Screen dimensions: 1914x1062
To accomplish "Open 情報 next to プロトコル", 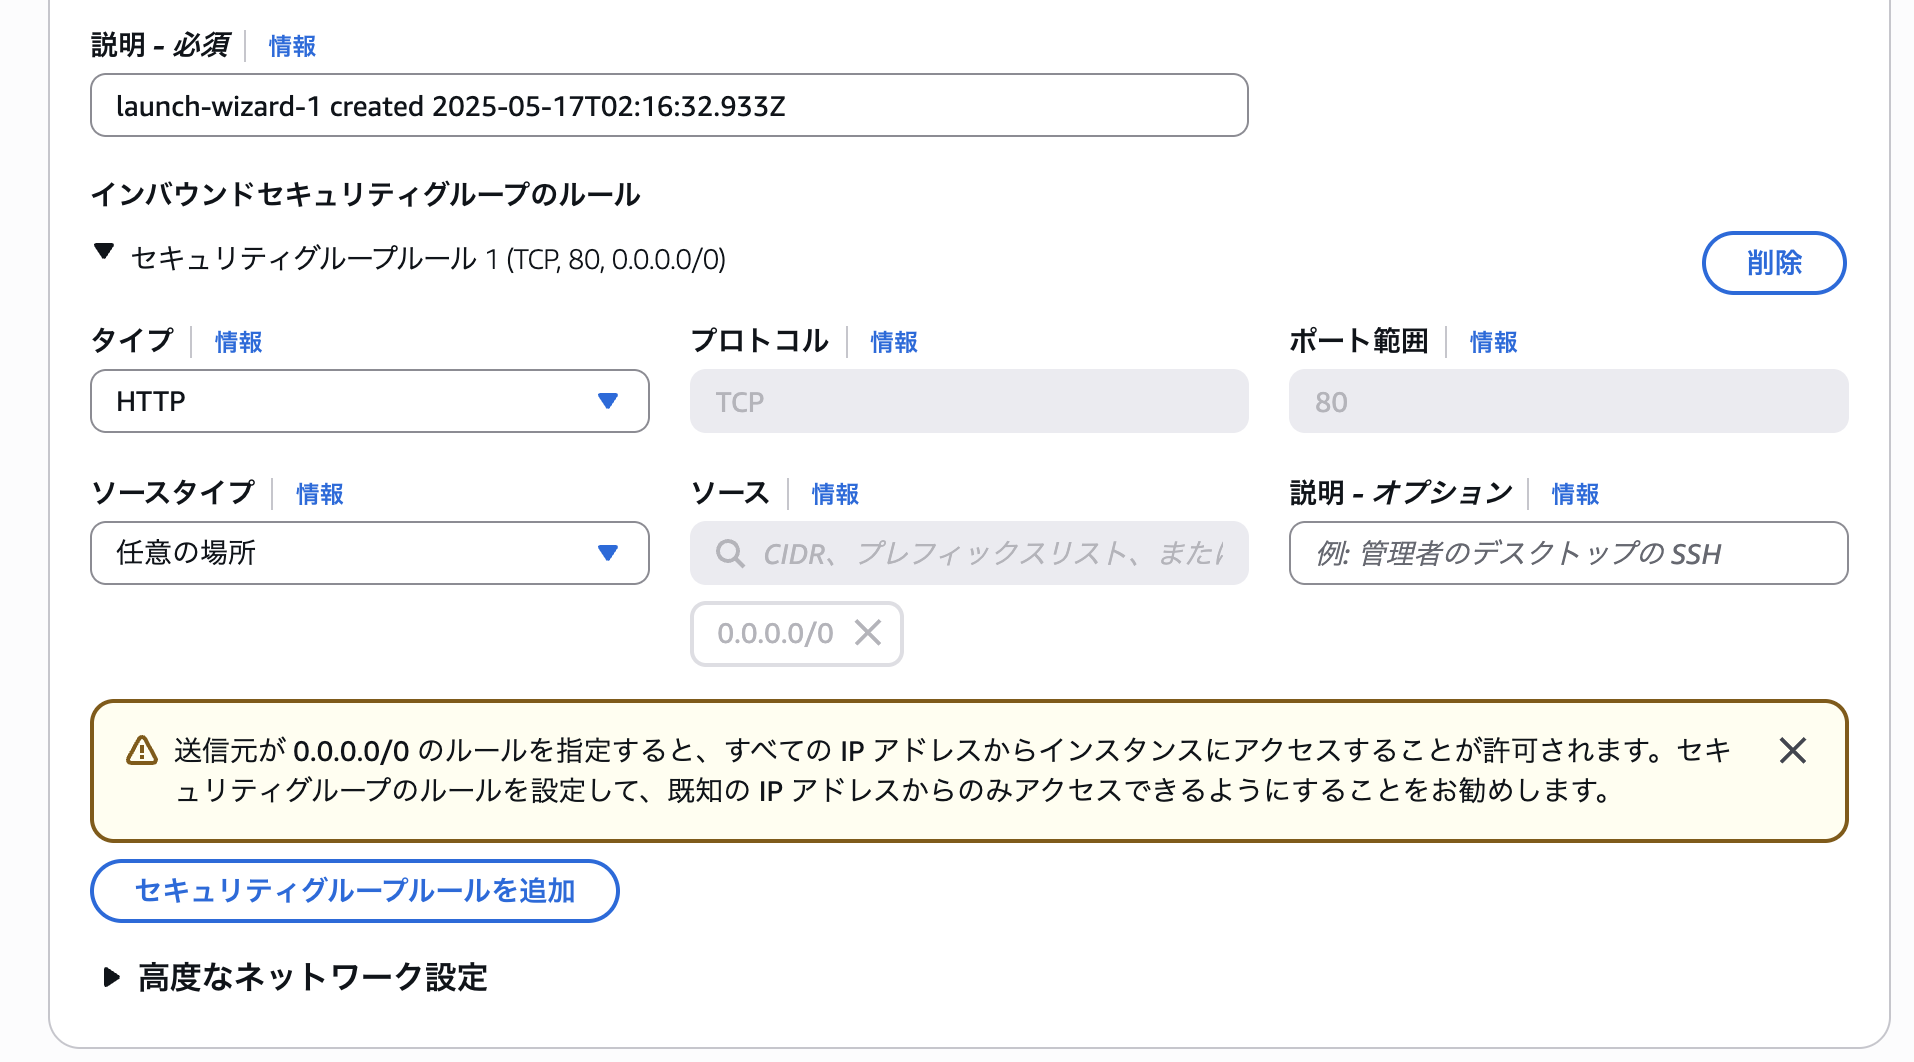I will [893, 342].
